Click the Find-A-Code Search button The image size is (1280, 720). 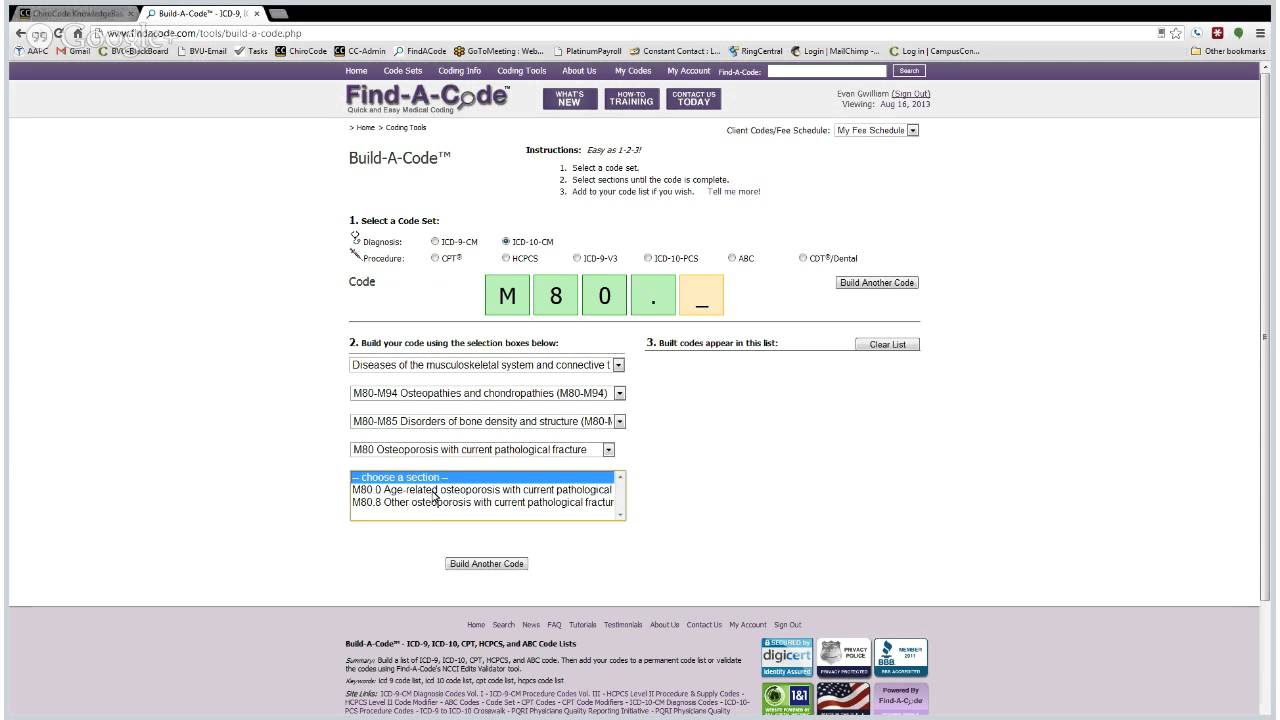909,71
